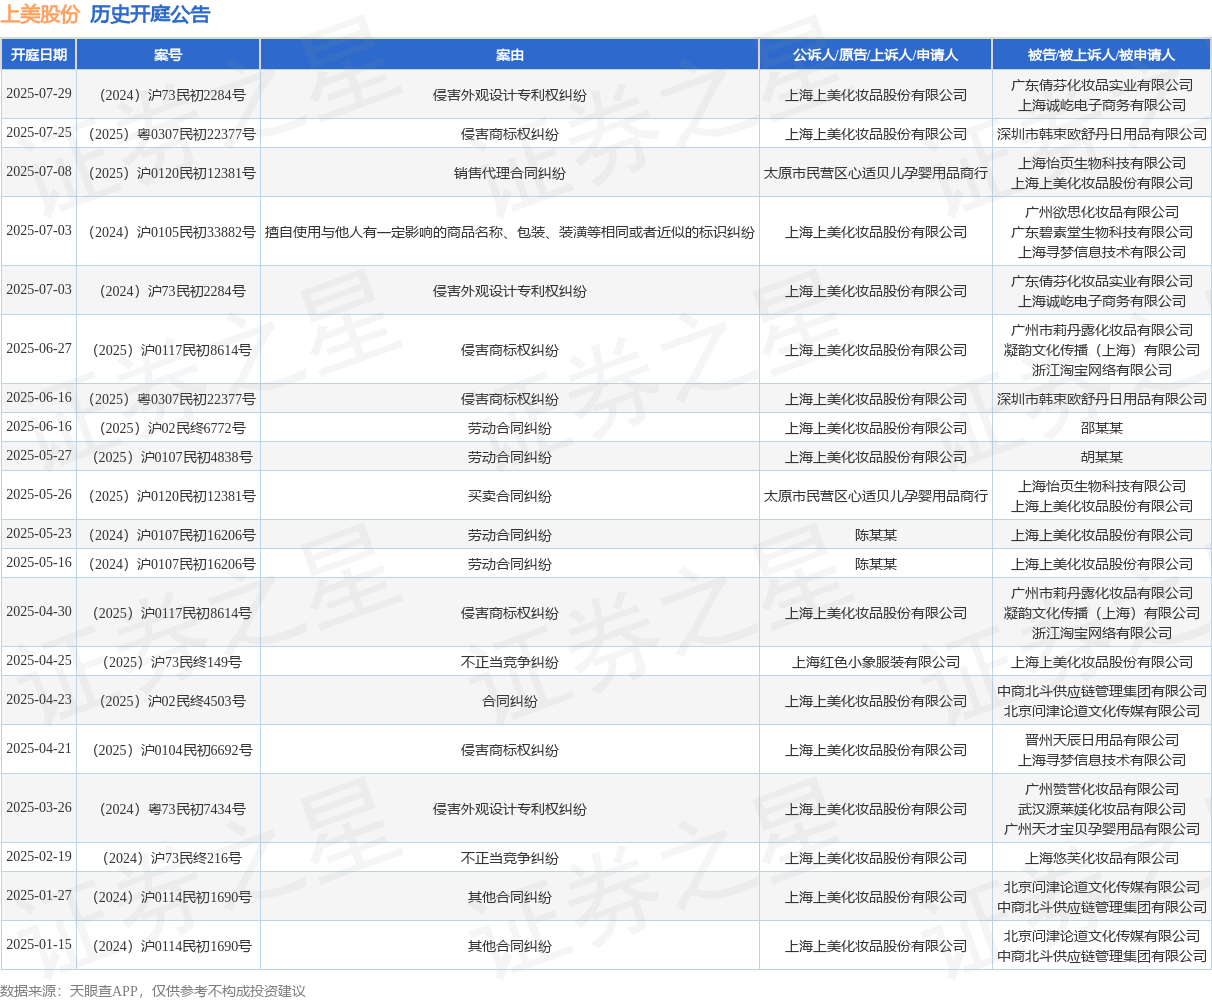Screen dimensions: 1212x1000
Task: Click case number (2025)沪0104民初6692号
Action: click(168, 750)
